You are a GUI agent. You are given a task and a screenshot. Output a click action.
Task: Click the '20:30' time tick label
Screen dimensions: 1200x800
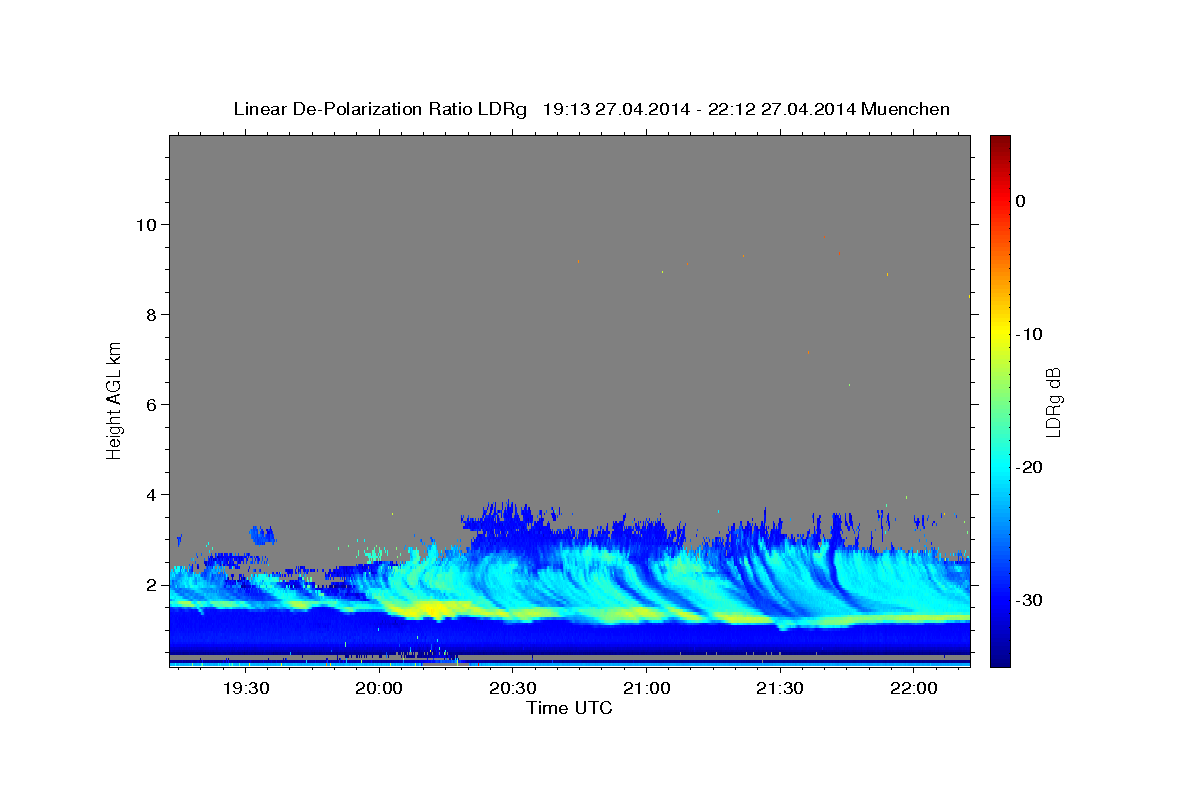[x=512, y=688]
